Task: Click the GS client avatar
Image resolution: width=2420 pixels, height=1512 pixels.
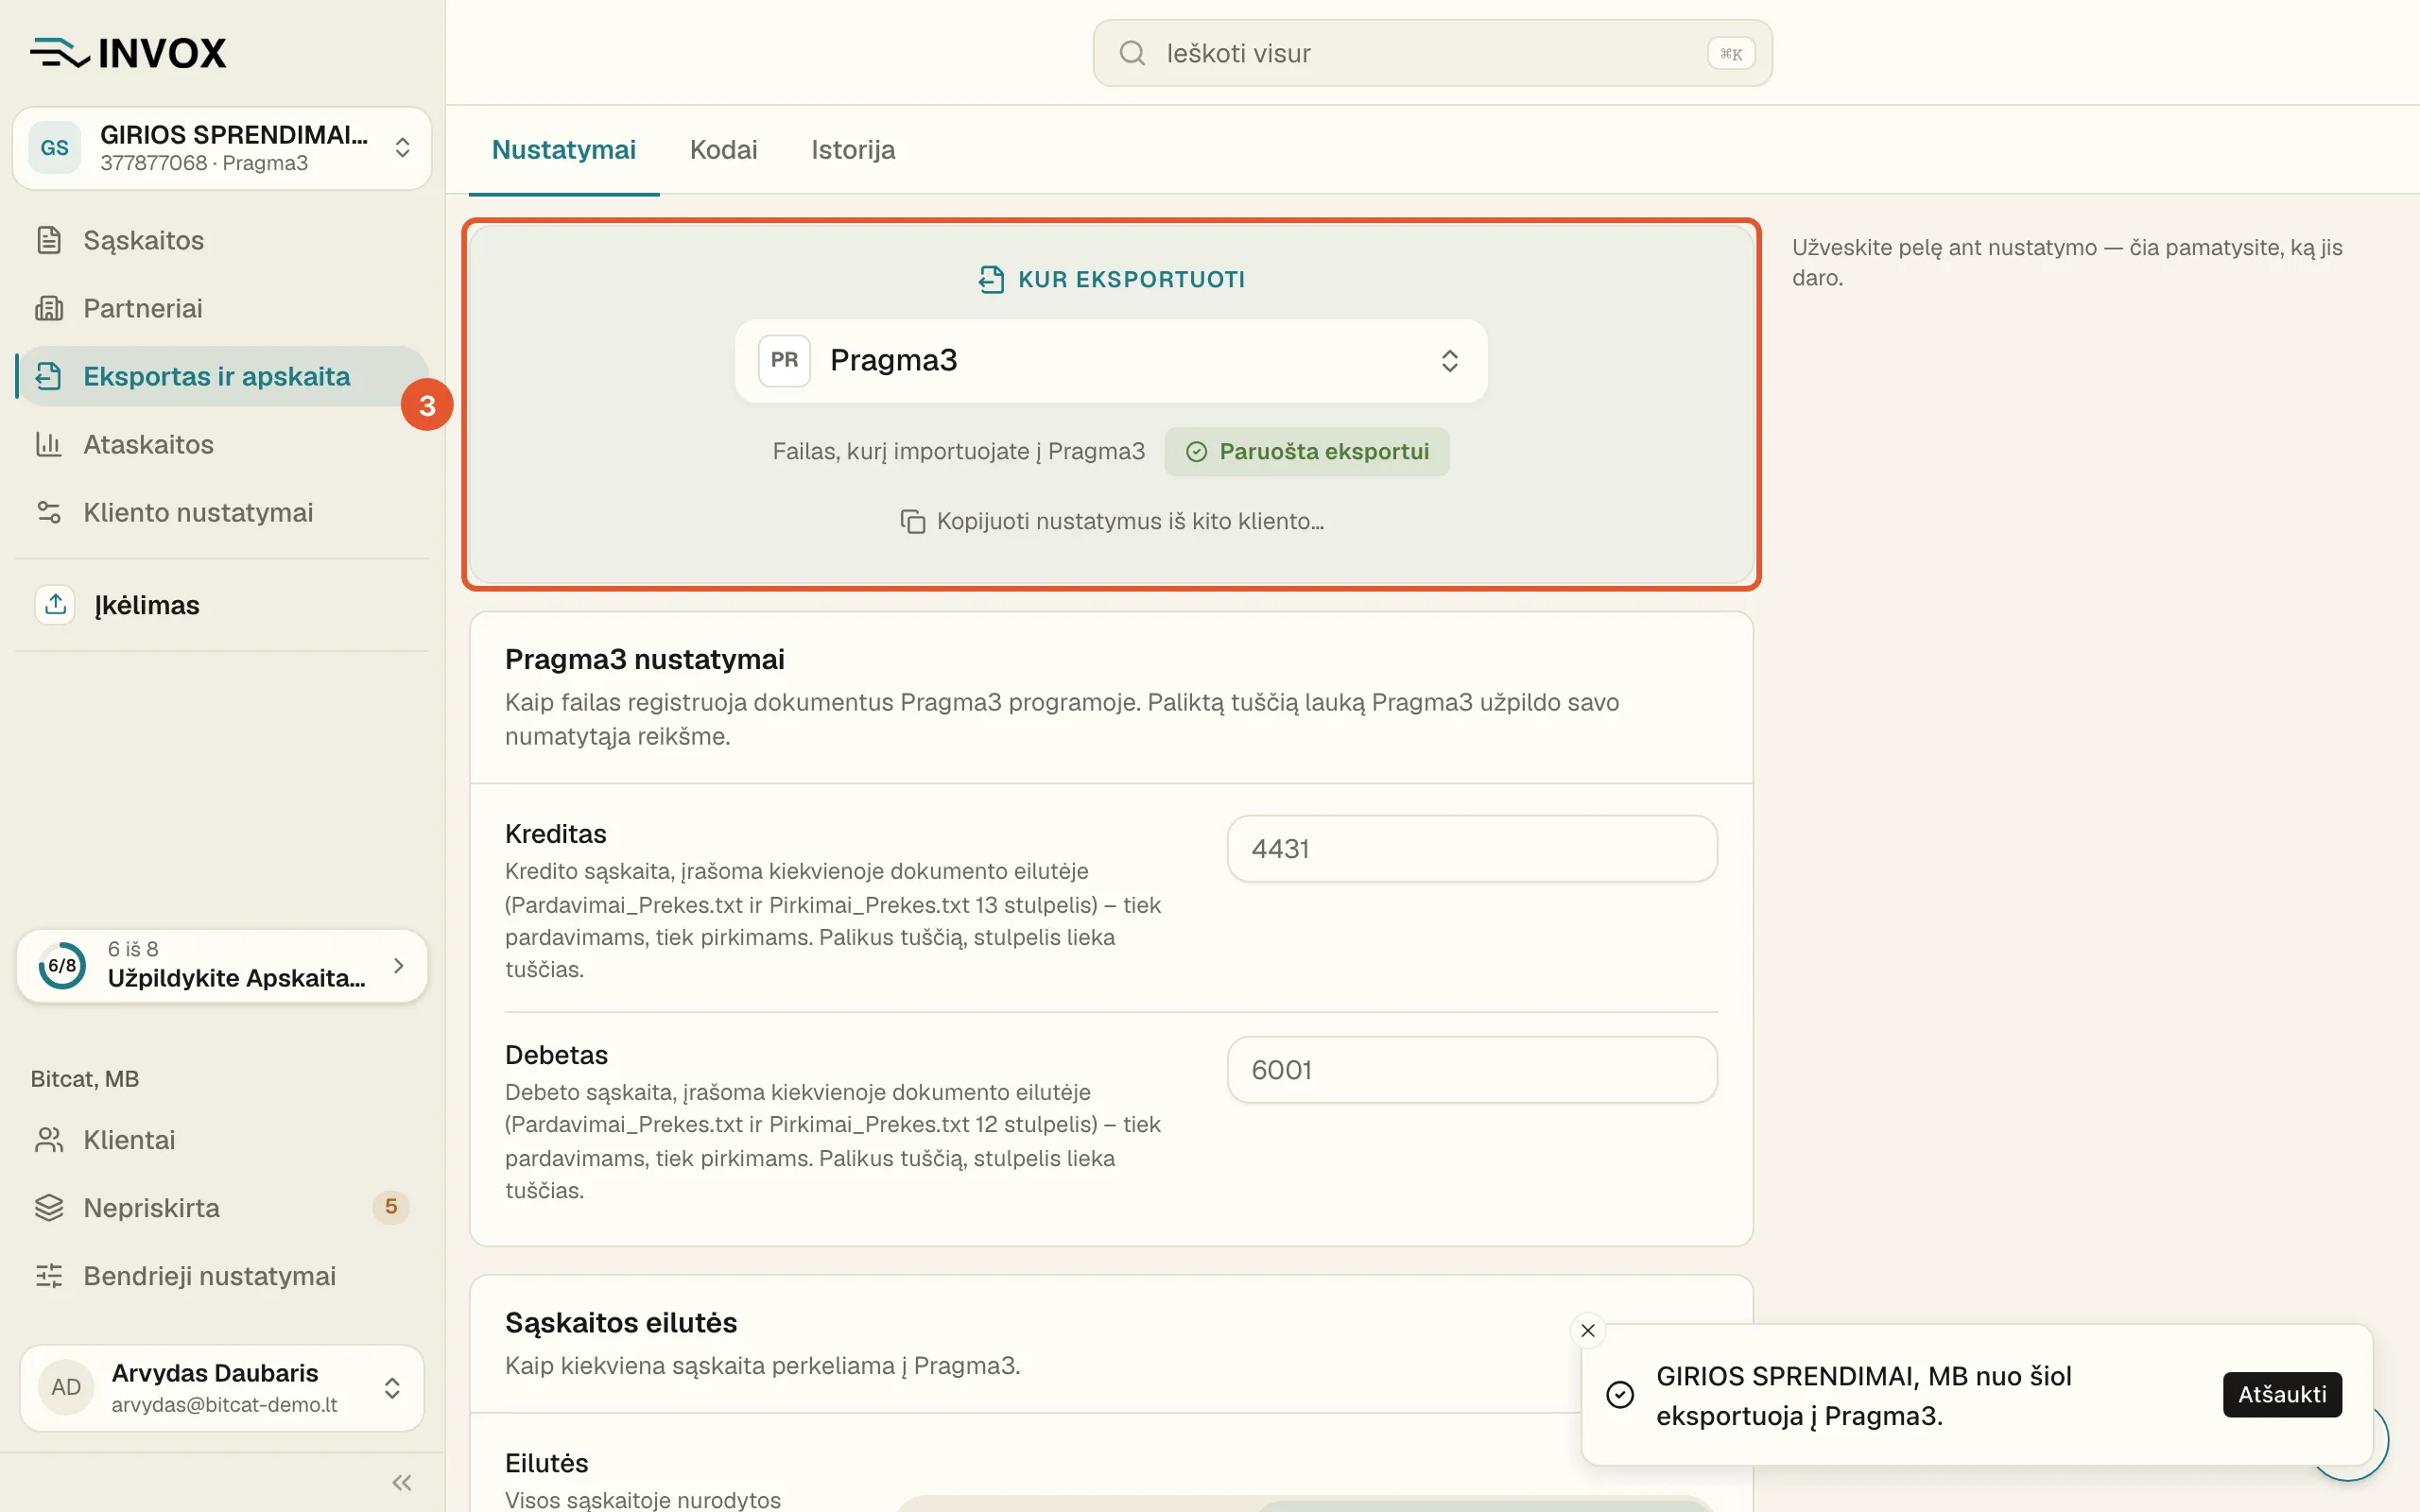Action: pyautogui.click(x=55, y=148)
